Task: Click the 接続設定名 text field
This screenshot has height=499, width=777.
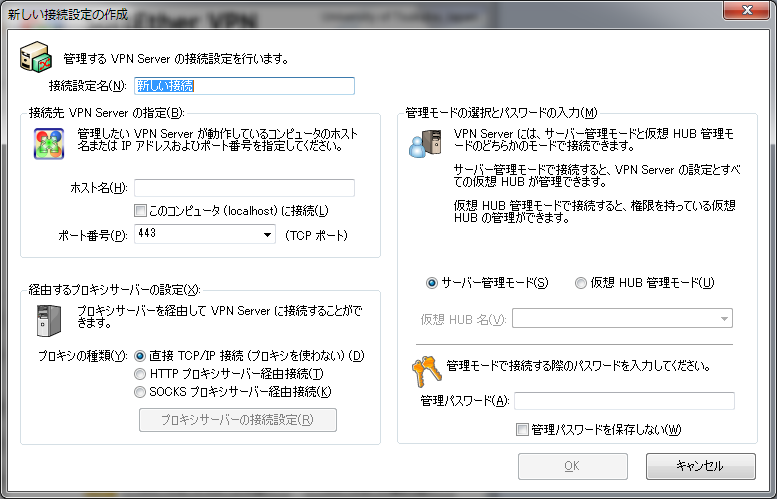Action: tap(244, 86)
